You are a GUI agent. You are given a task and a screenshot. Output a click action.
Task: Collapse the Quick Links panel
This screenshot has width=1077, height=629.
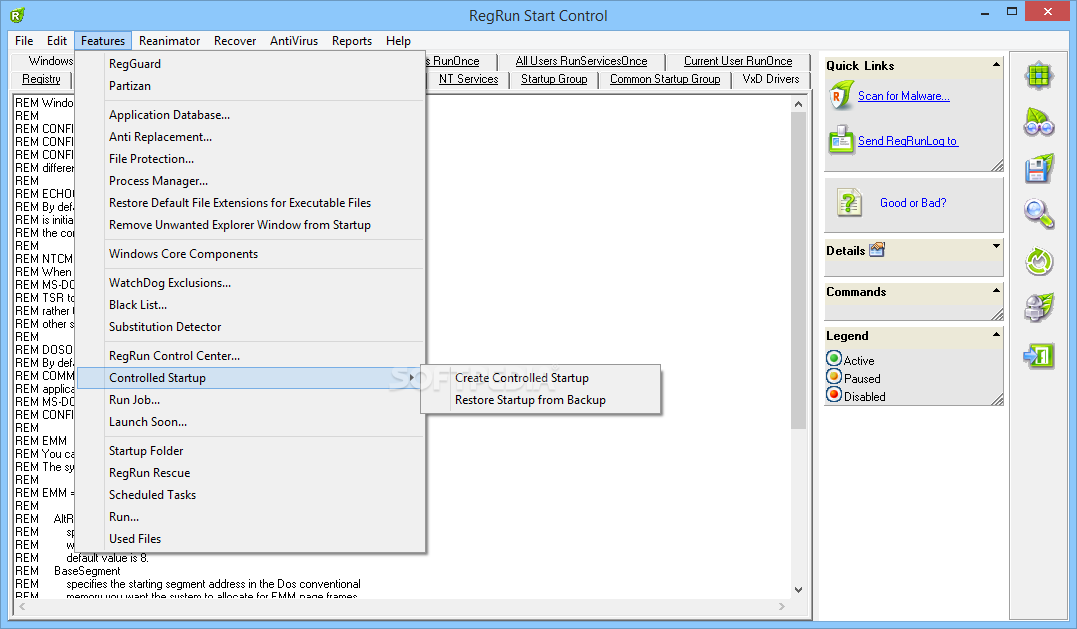coord(996,65)
